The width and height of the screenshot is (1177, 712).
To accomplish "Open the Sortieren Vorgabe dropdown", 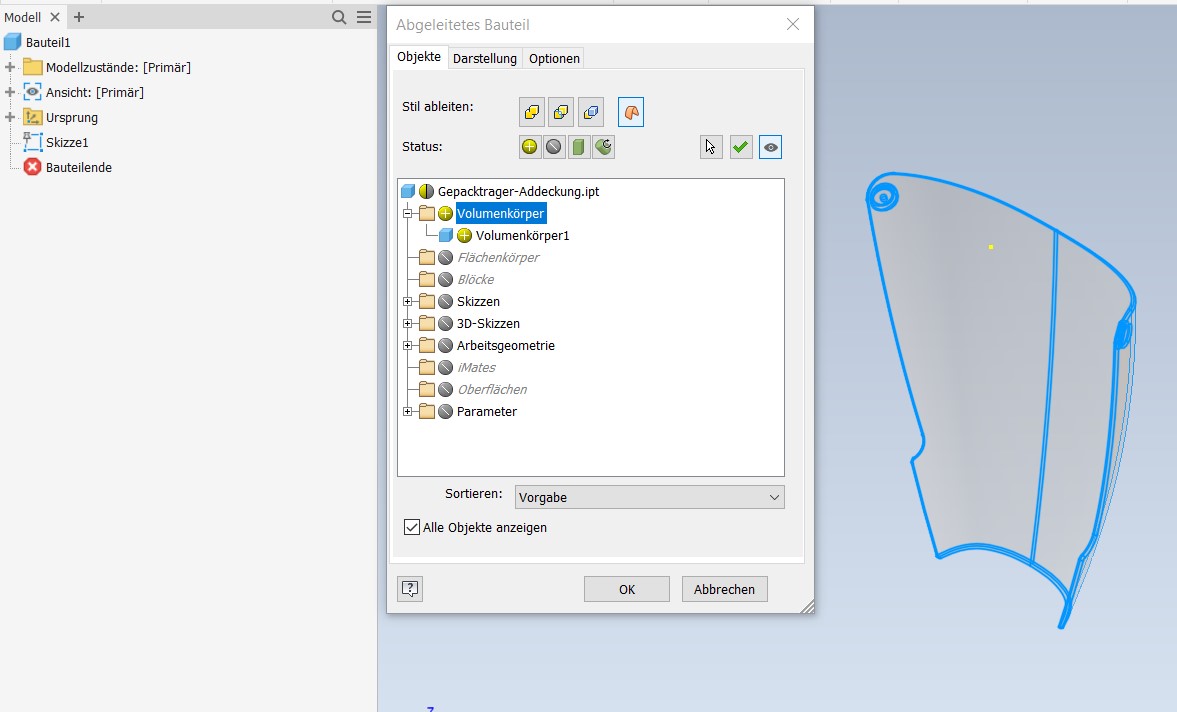I will coord(650,497).
